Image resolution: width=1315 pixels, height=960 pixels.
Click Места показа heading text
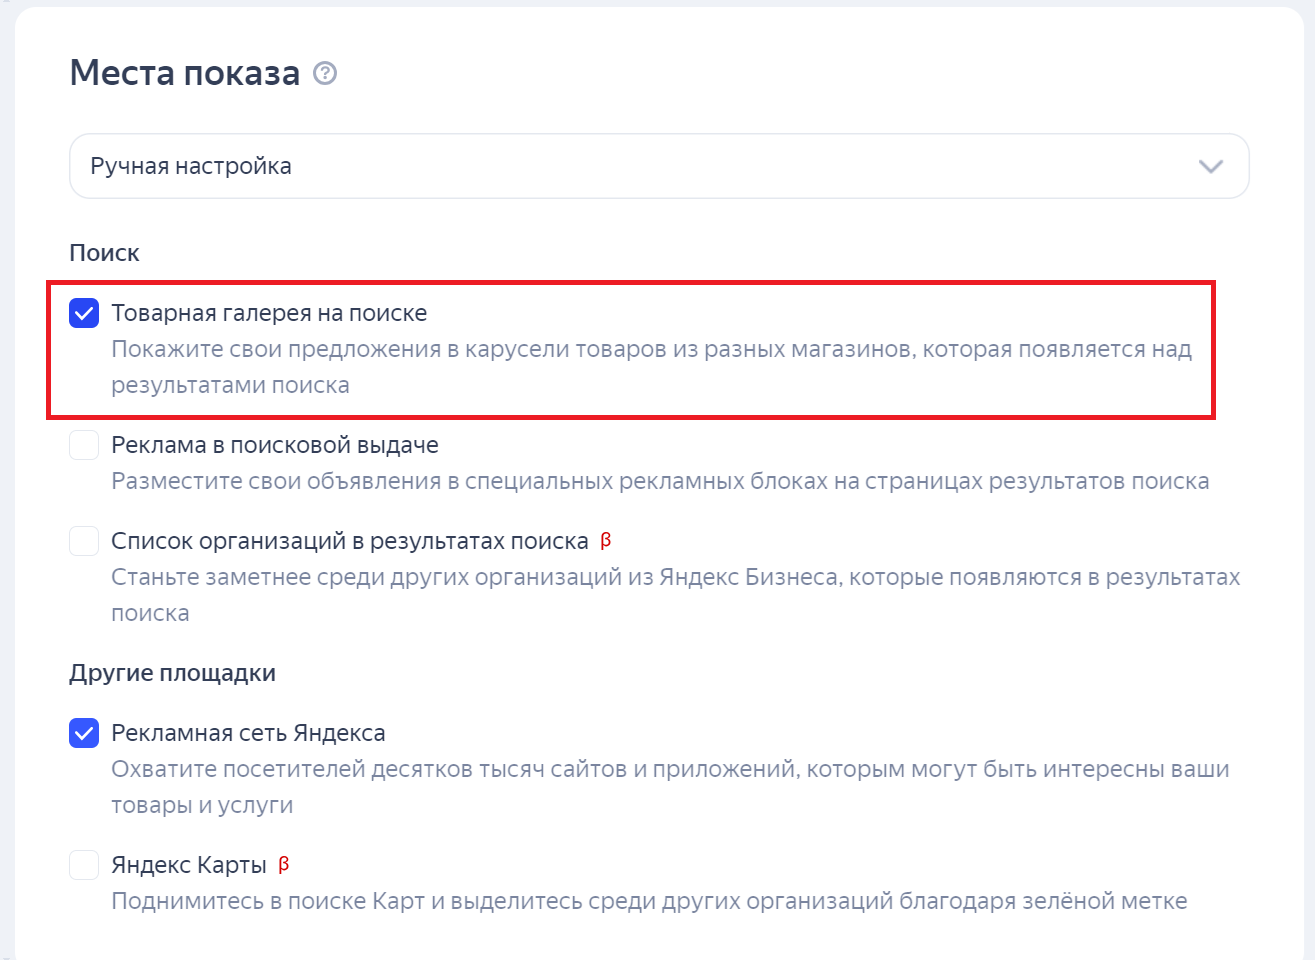click(x=185, y=73)
